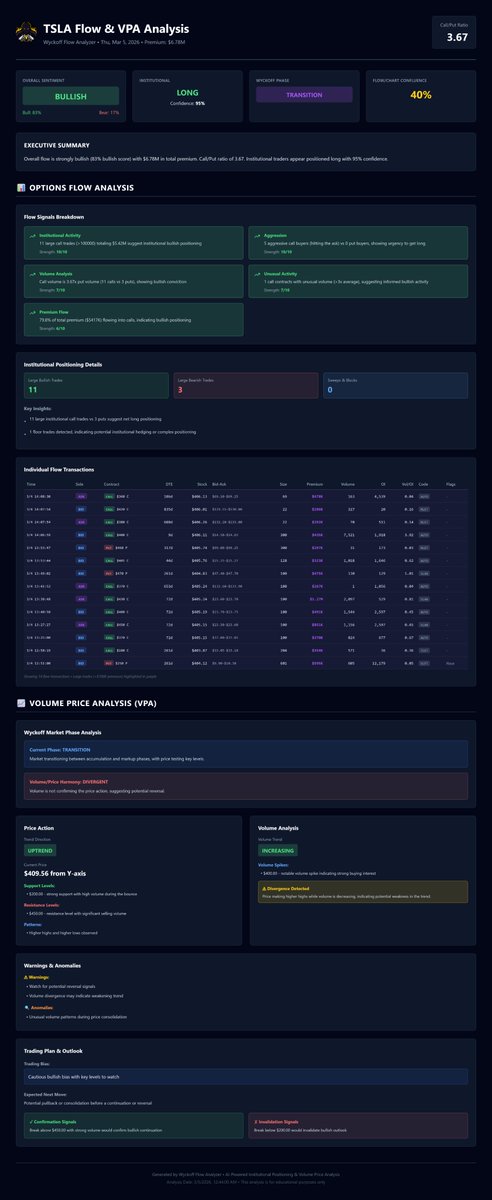Click the Price Action panel heading

coord(41,826)
